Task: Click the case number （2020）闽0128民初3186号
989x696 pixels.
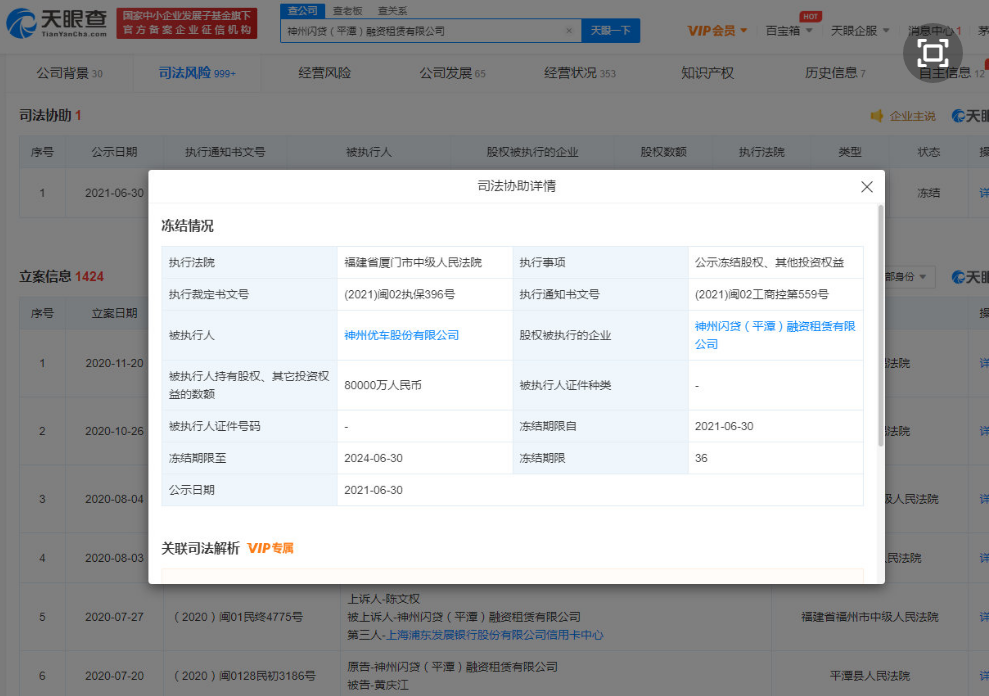Action: [244, 676]
